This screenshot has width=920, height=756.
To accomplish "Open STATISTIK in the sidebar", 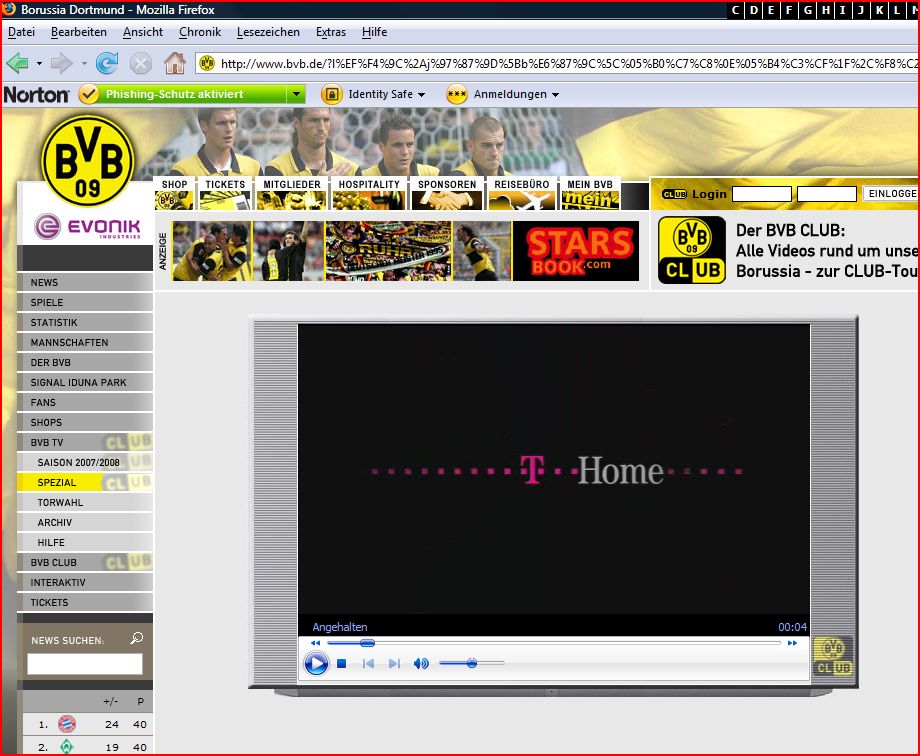I will point(85,322).
